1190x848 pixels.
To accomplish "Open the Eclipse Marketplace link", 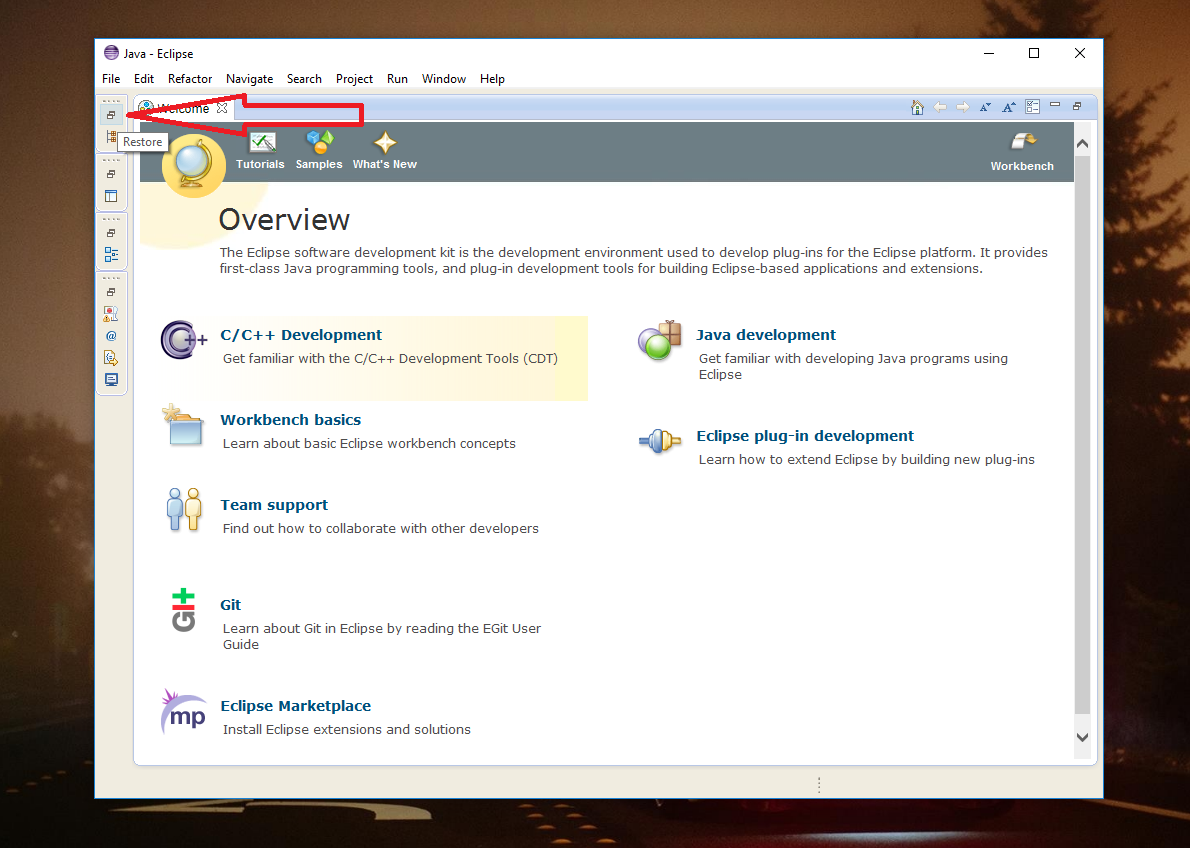I will point(295,706).
